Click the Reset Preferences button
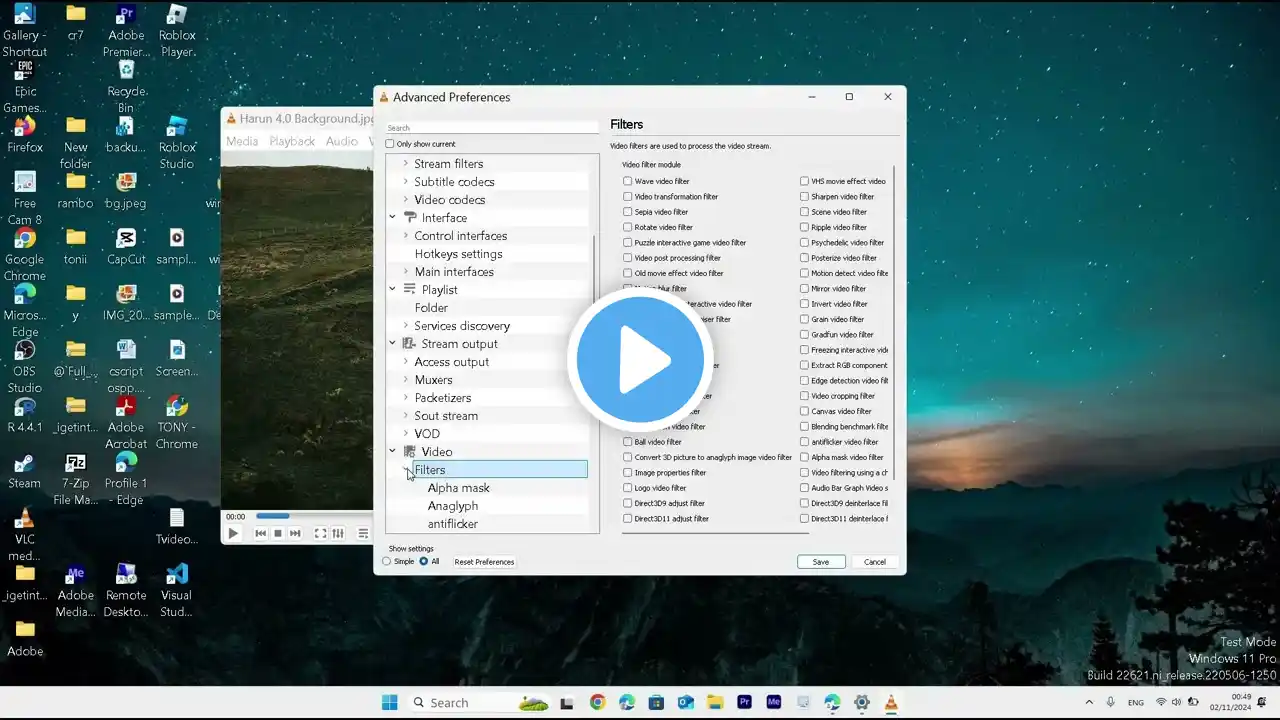This screenshot has width=1280, height=720. pyautogui.click(x=484, y=562)
